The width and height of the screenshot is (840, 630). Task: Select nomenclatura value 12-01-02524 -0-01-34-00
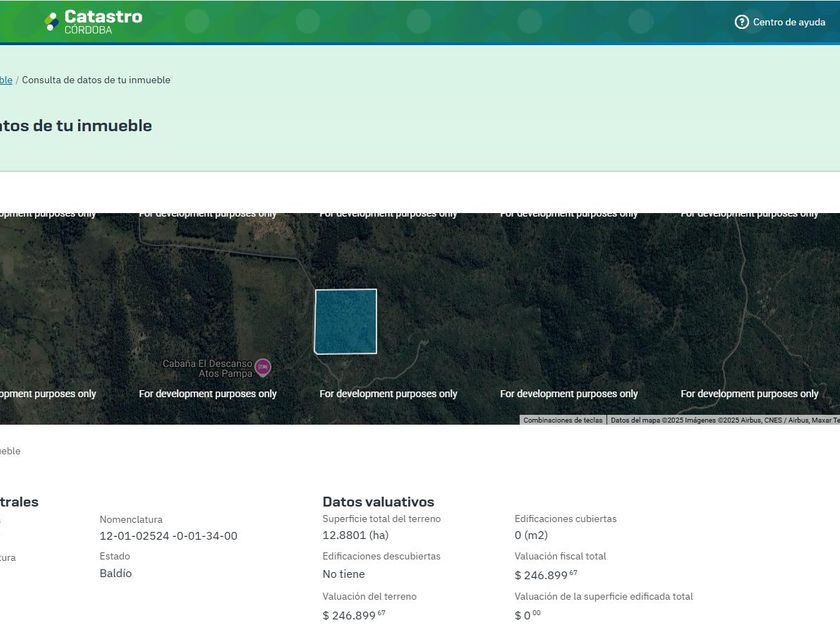coord(168,536)
